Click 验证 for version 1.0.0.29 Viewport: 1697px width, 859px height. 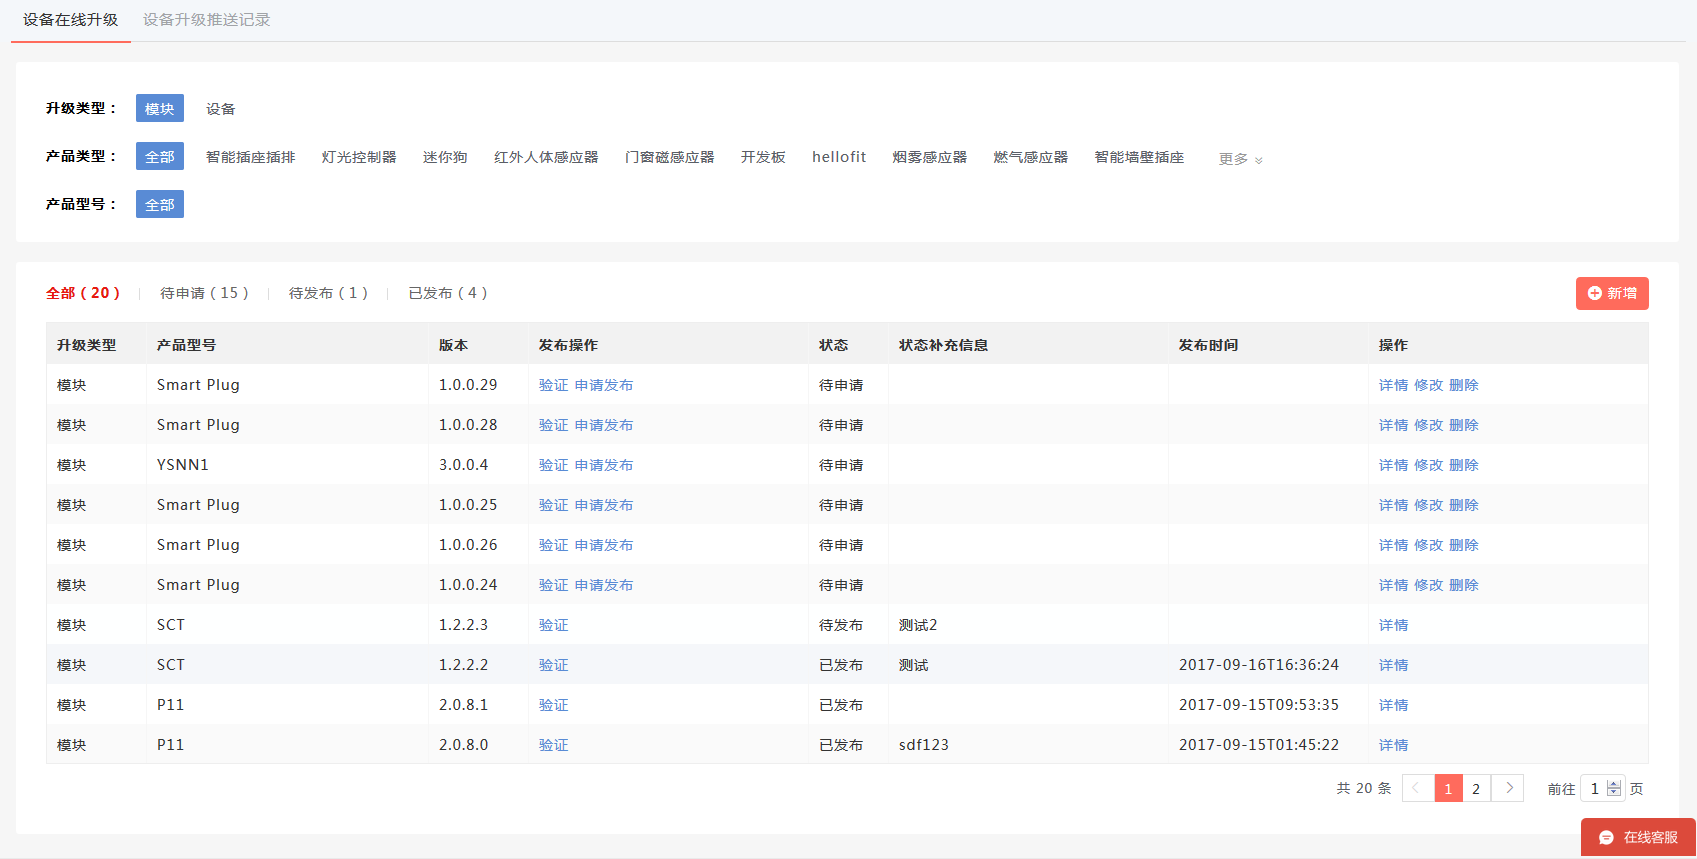[x=553, y=385]
